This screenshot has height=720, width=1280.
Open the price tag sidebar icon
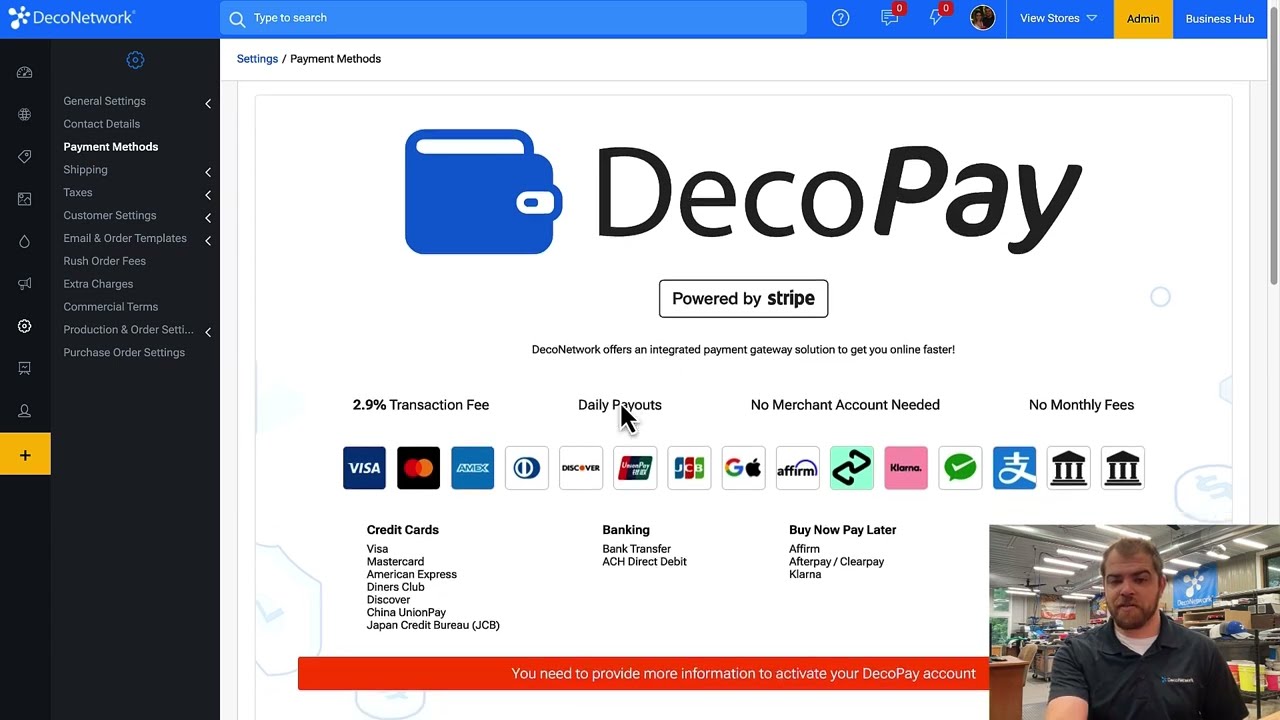pyautogui.click(x=25, y=157)
